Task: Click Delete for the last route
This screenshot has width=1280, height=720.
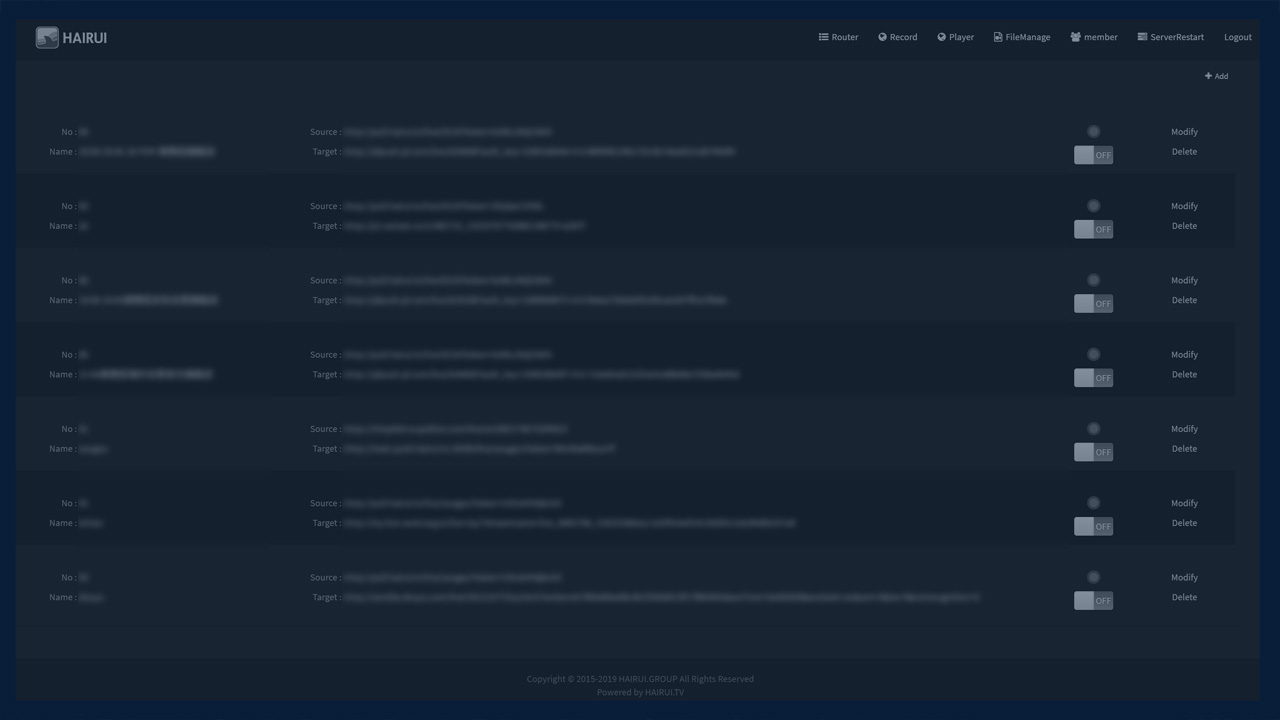Action: (1184, 597)
